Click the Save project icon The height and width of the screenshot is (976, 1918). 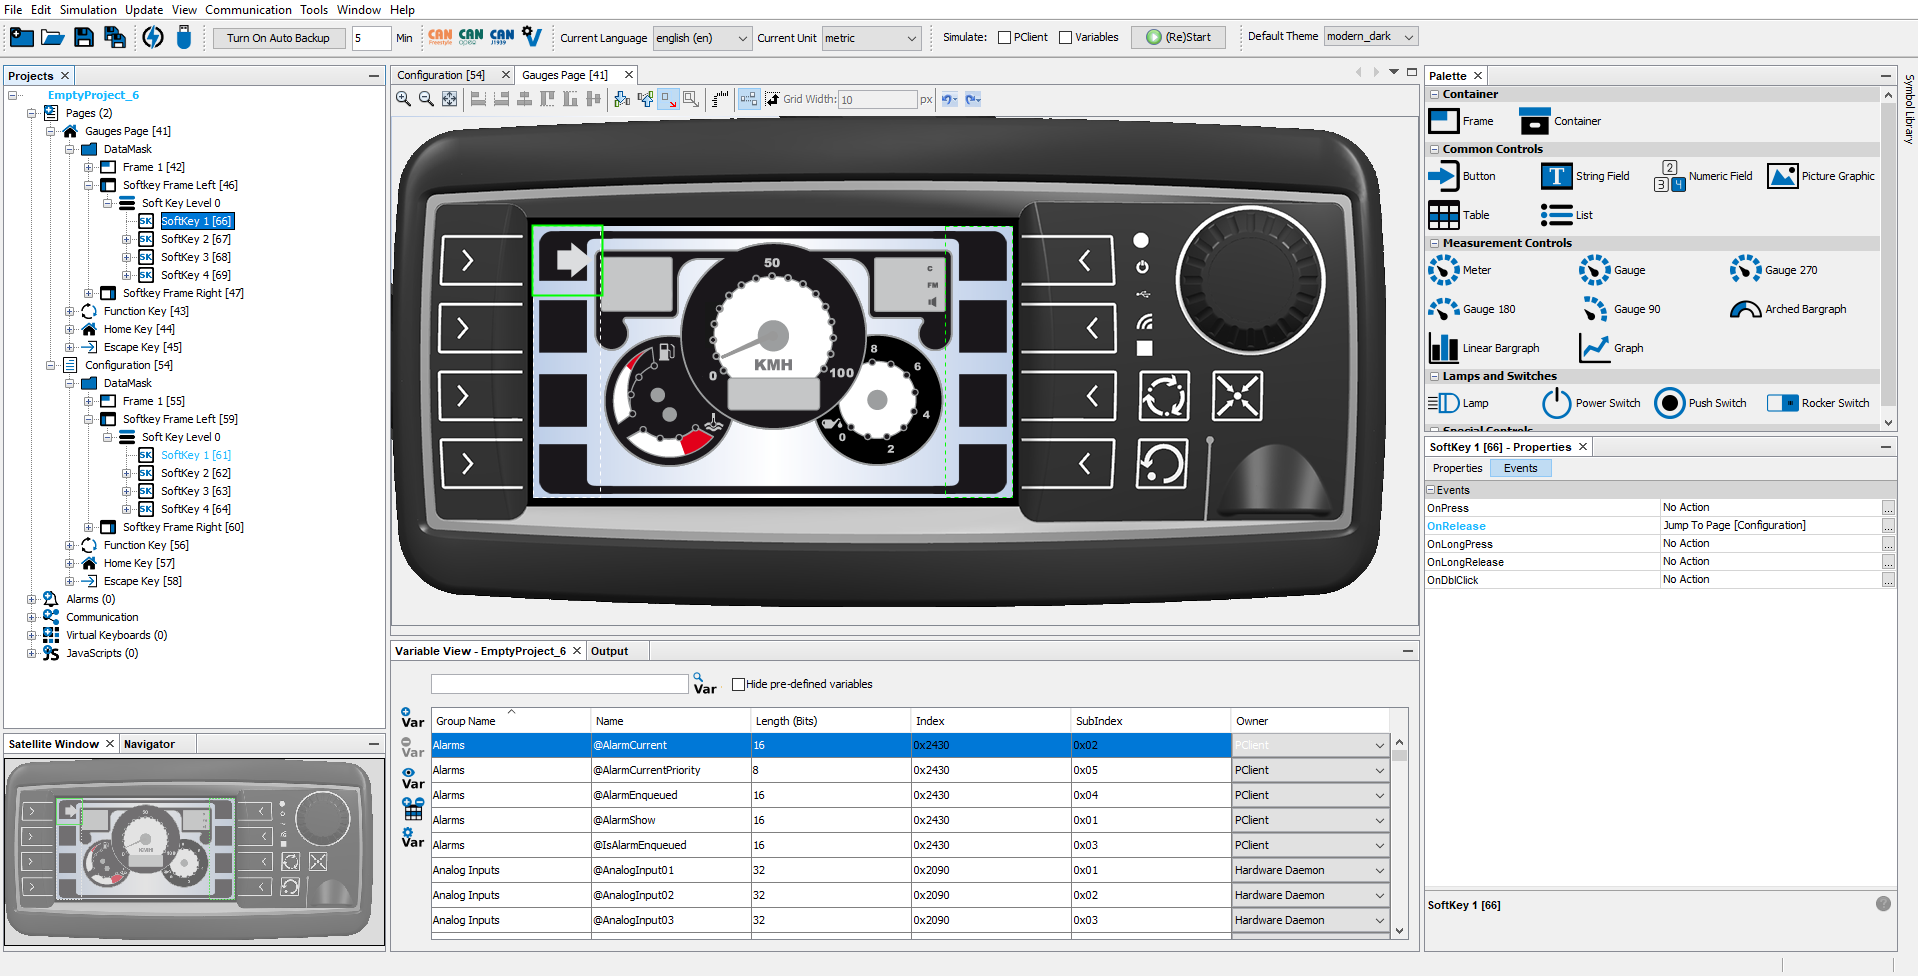click(x=84, y=38)
